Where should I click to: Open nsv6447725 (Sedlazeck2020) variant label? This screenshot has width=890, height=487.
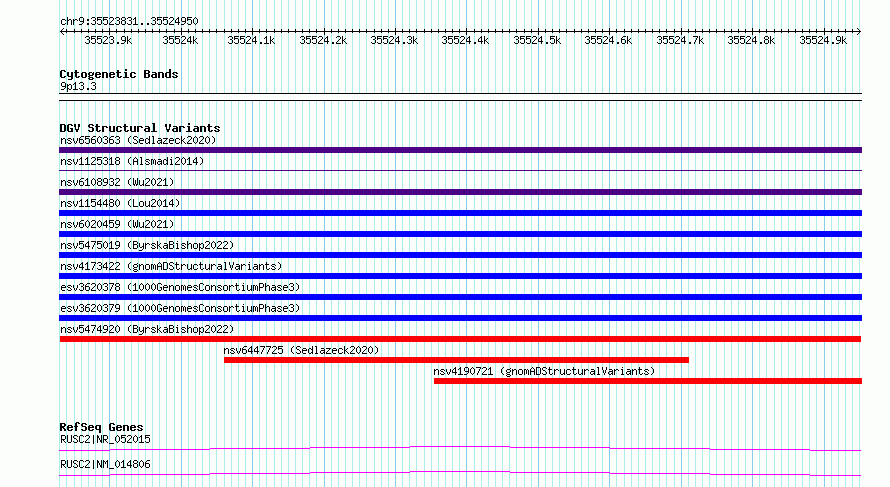pos(301,350)
